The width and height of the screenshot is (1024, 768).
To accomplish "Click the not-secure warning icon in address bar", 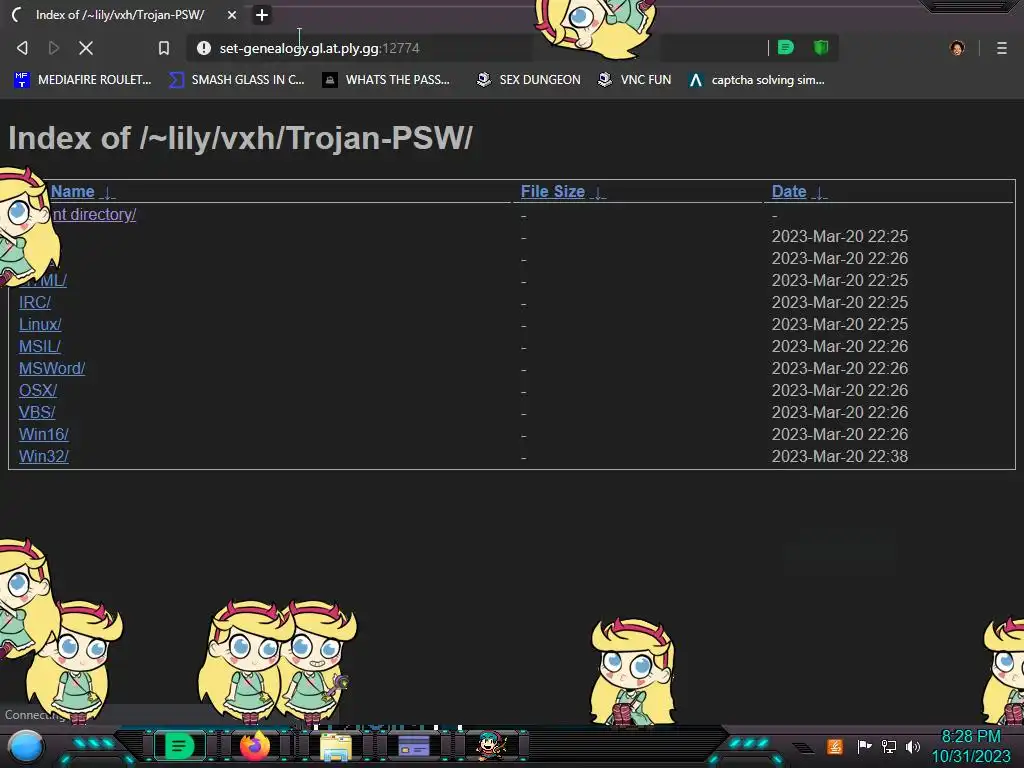I will (204, 48).
